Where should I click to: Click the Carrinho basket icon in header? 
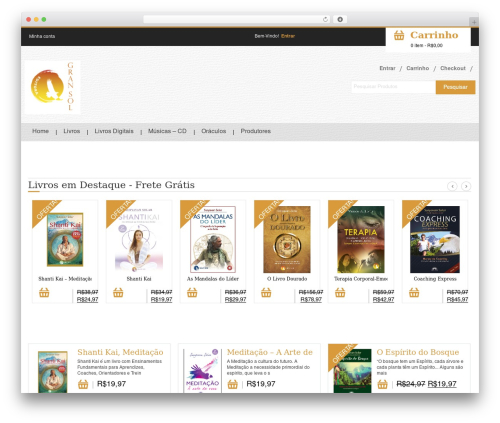tap(399, 35)
